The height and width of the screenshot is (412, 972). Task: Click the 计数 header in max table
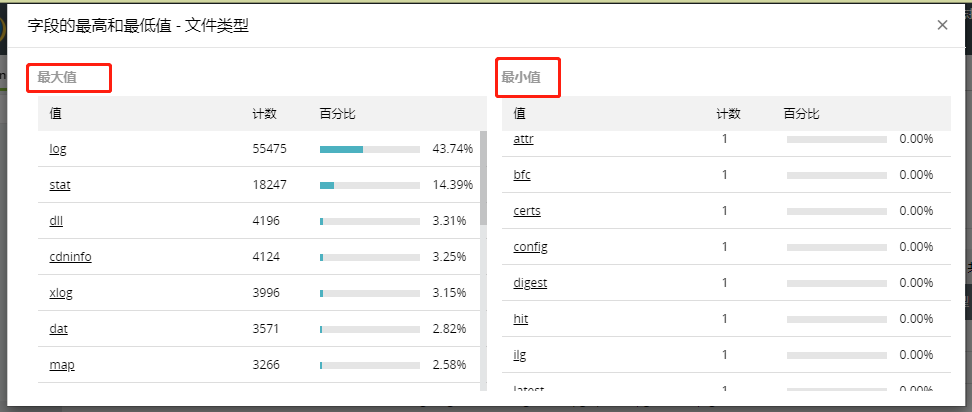pos(264,114)
